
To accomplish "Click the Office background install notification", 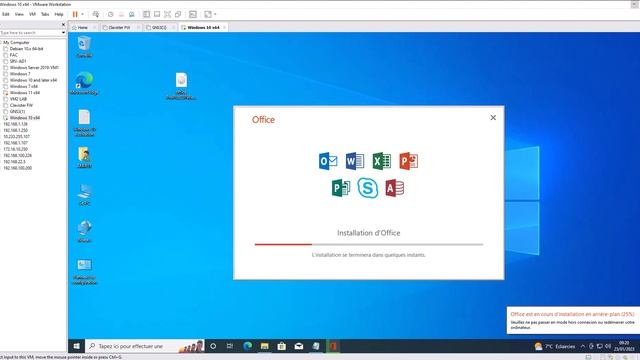I will tap(573, 320).
